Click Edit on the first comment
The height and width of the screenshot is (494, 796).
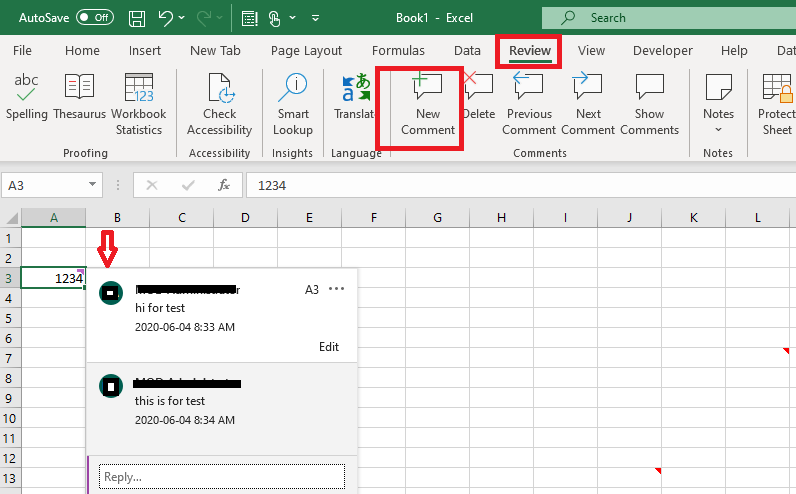328,347
